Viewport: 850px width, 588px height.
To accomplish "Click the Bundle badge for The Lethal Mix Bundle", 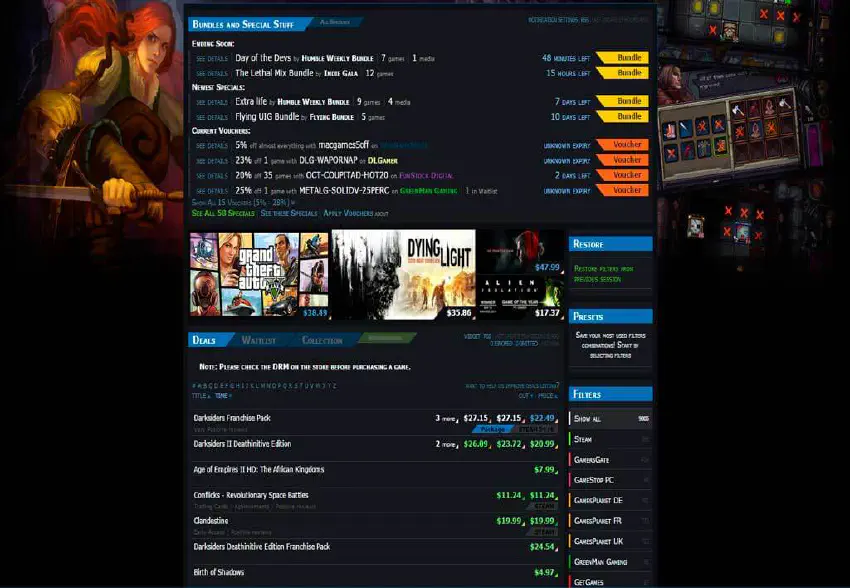I will point(623,73).
